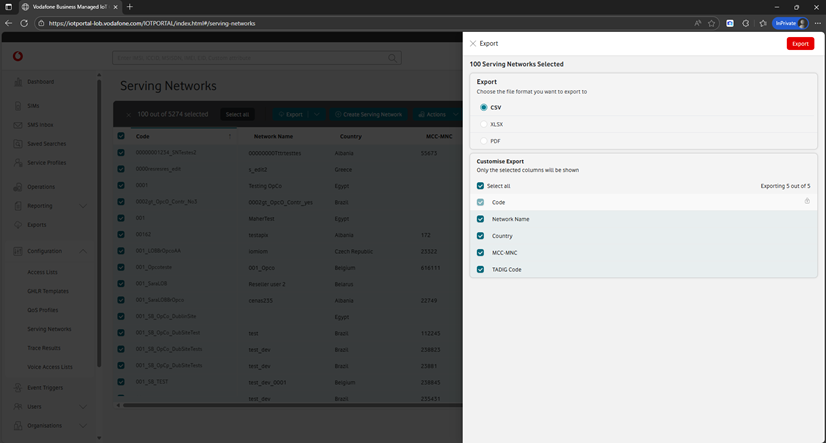
Task: Select the XLSX file format option
Action: 484,124
